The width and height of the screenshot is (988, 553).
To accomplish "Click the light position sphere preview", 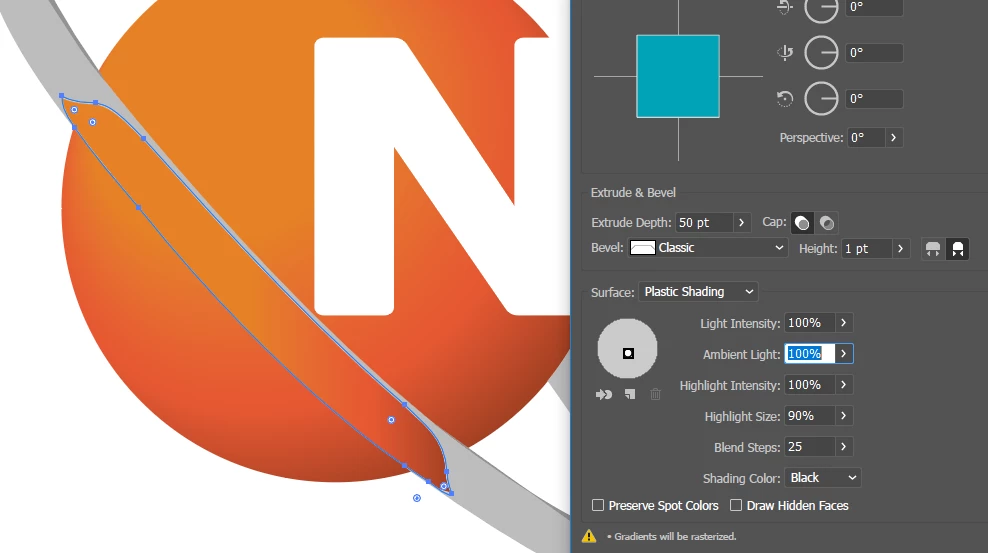I will (x=627, y=348).
